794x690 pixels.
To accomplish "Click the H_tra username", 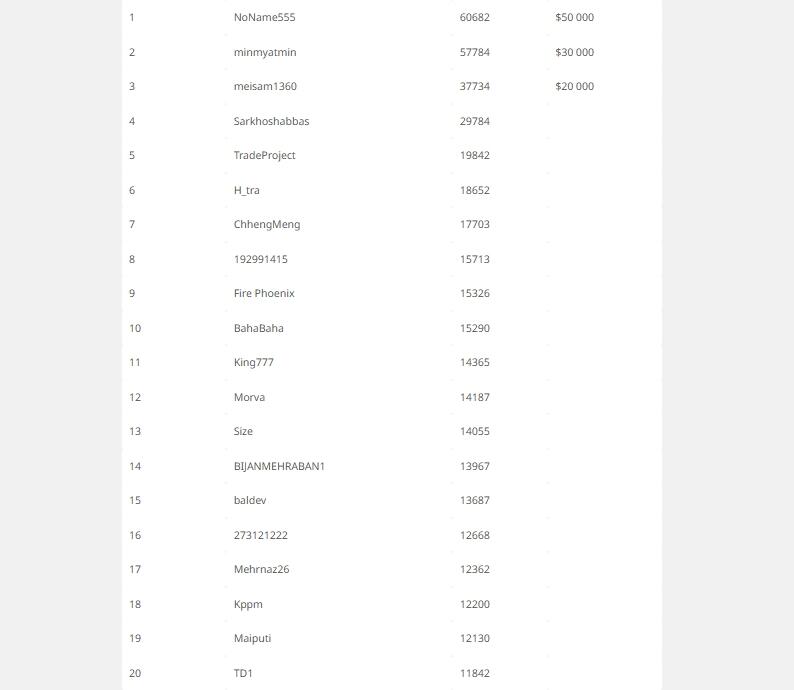I will coord(246,190).
